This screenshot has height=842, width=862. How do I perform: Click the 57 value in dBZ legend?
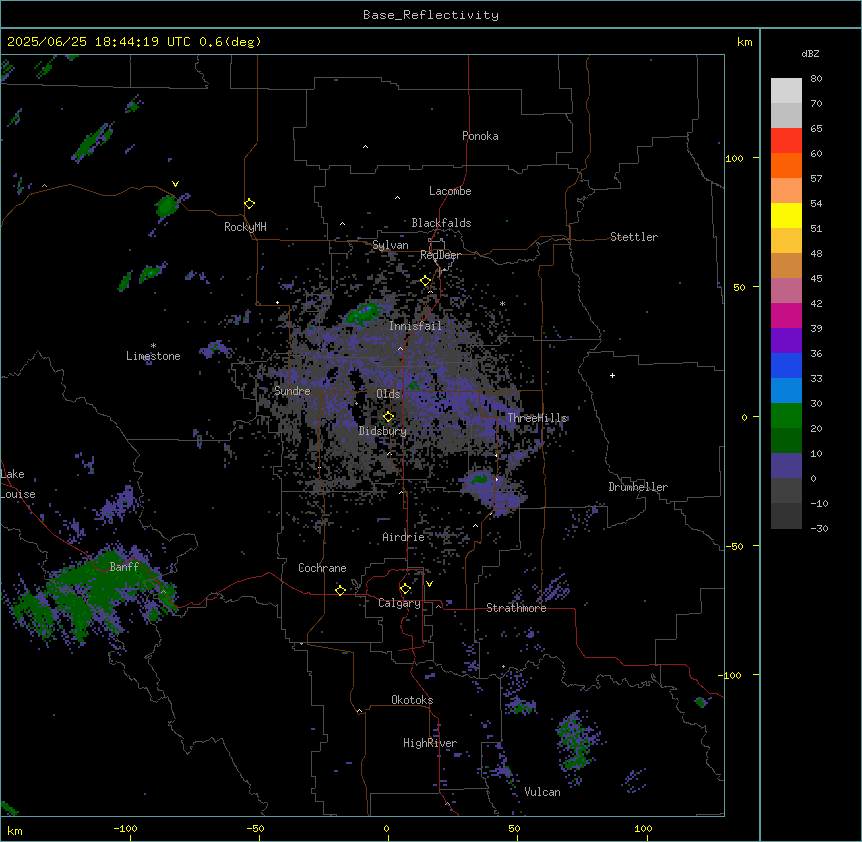(816, 179)
